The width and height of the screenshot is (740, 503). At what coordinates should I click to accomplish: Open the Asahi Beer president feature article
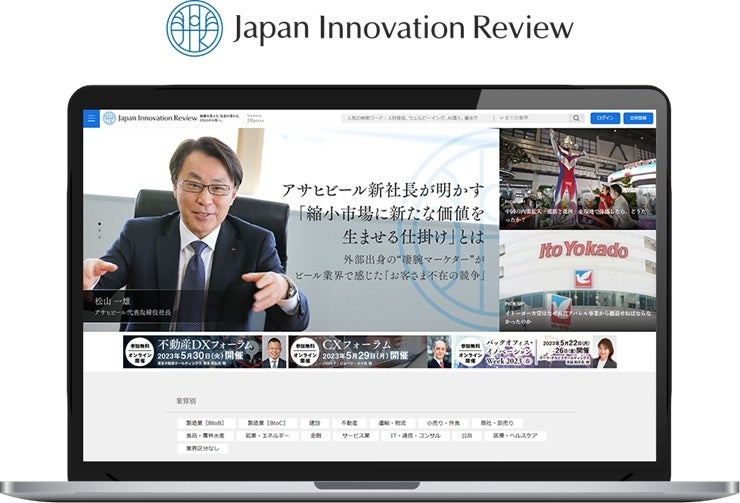point(291,230)
